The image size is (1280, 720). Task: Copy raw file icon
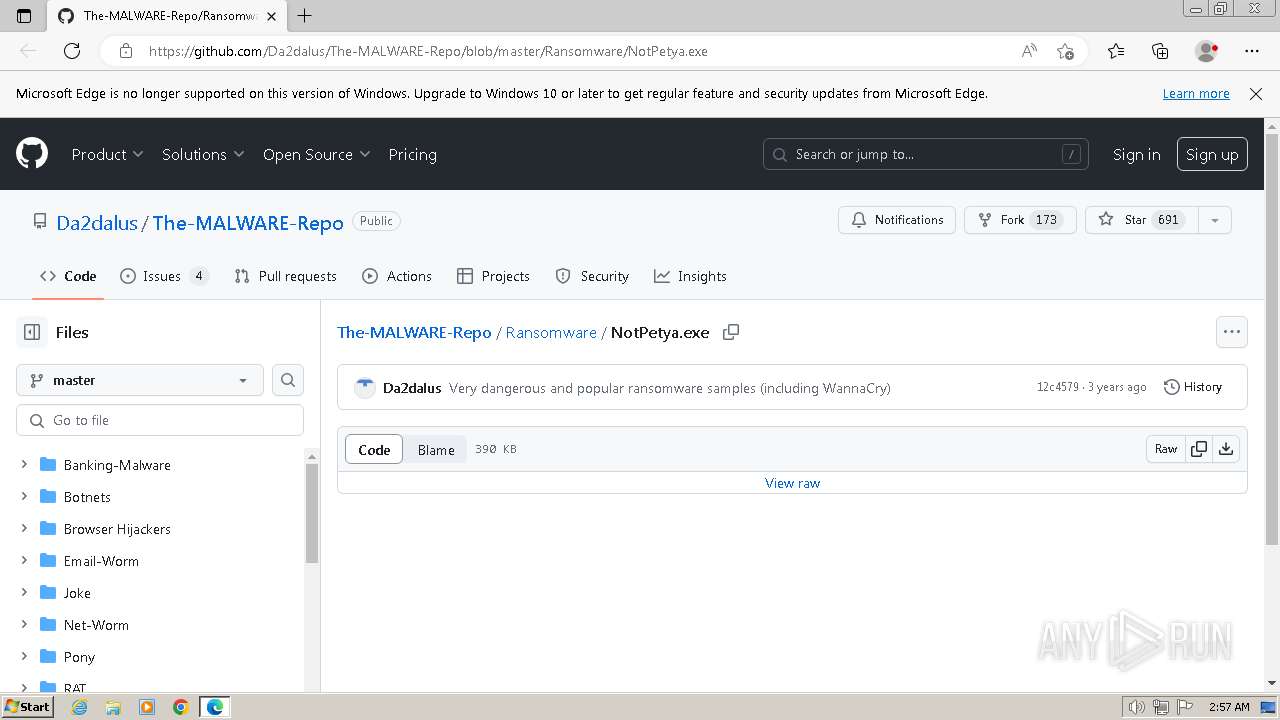(1198, 449)
